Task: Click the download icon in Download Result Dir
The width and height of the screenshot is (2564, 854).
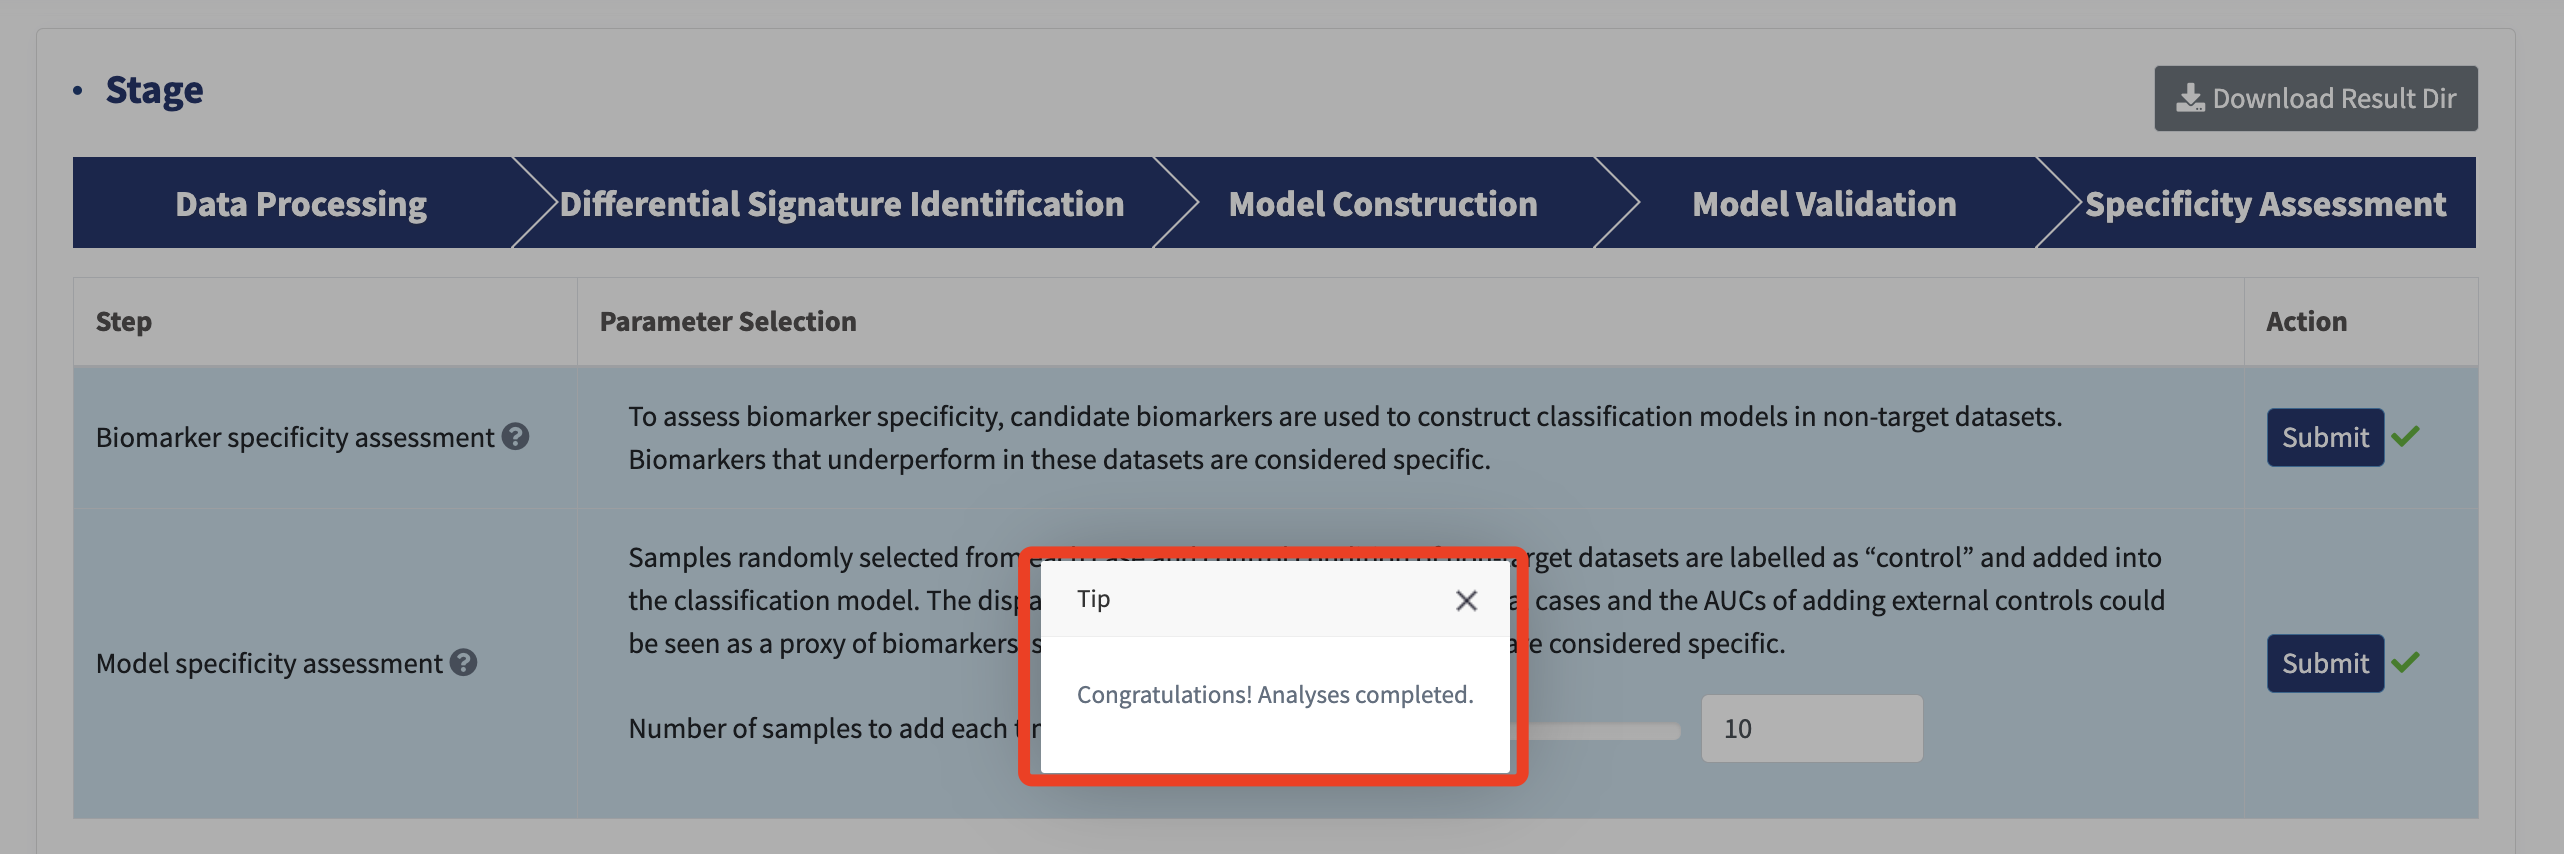Action: [x=2190, y=98]
